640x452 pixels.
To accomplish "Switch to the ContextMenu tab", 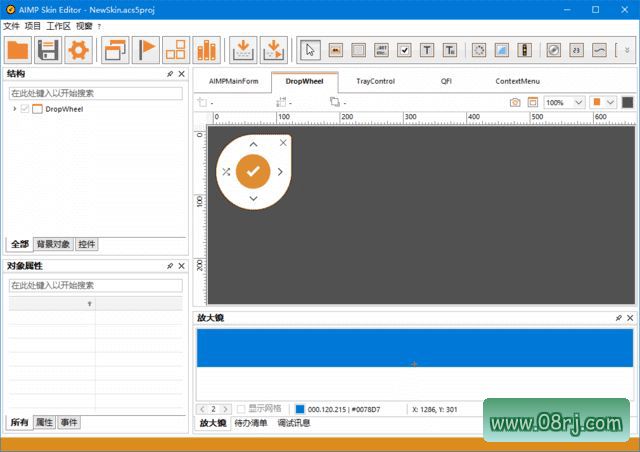I will [x=518, y=81].
